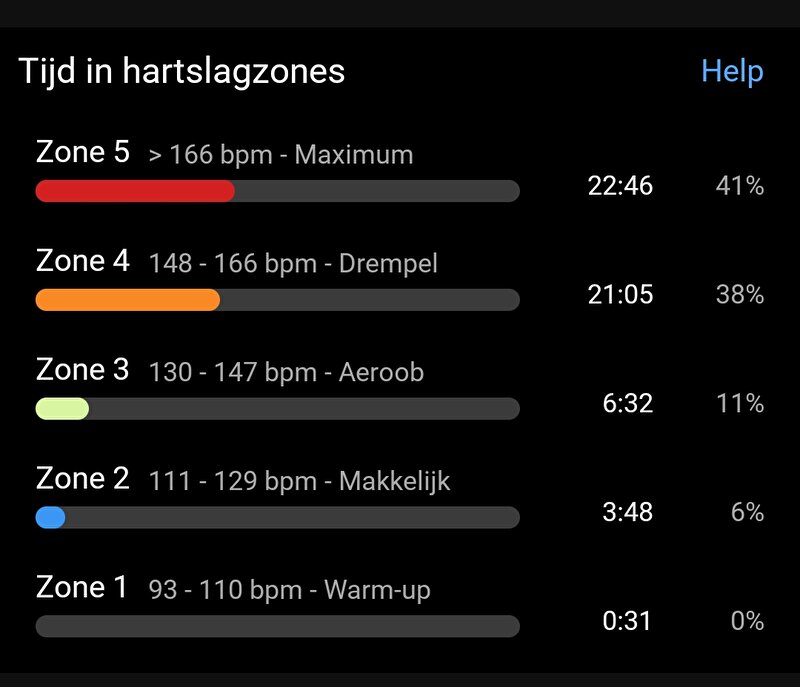This screenshot has height=687, width=800.
Task: Select the Zone 1 label
Action: (x=82, y=587)
